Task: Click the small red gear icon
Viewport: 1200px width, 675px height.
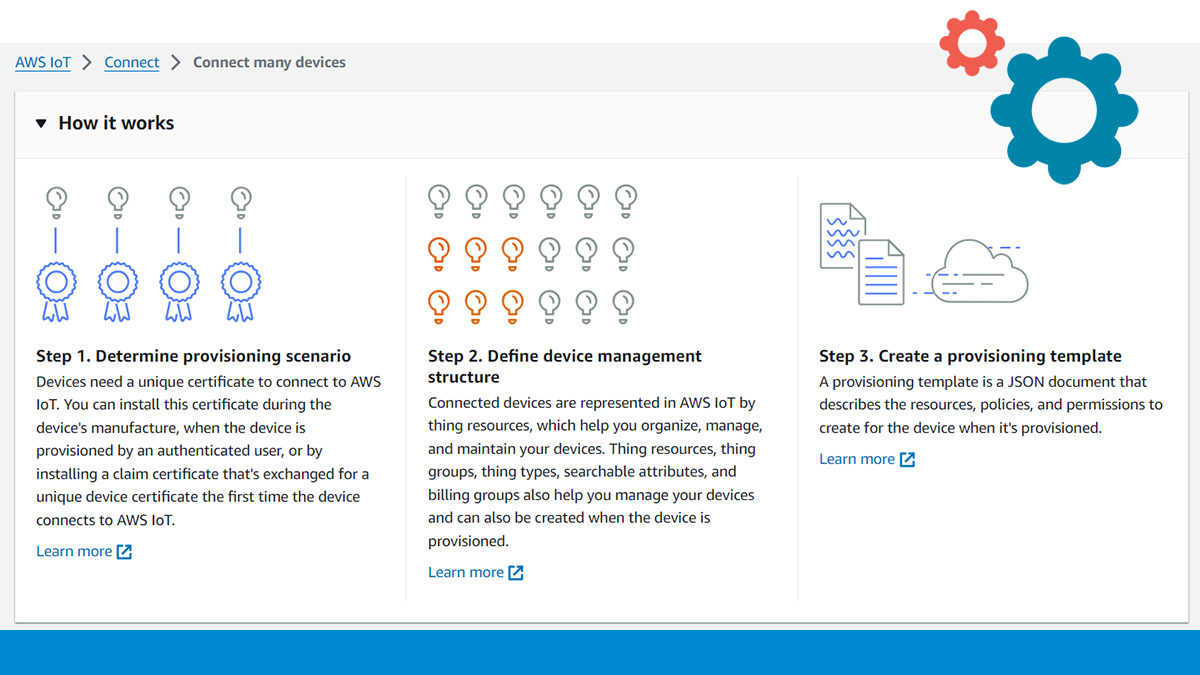Action: (971, 43)
